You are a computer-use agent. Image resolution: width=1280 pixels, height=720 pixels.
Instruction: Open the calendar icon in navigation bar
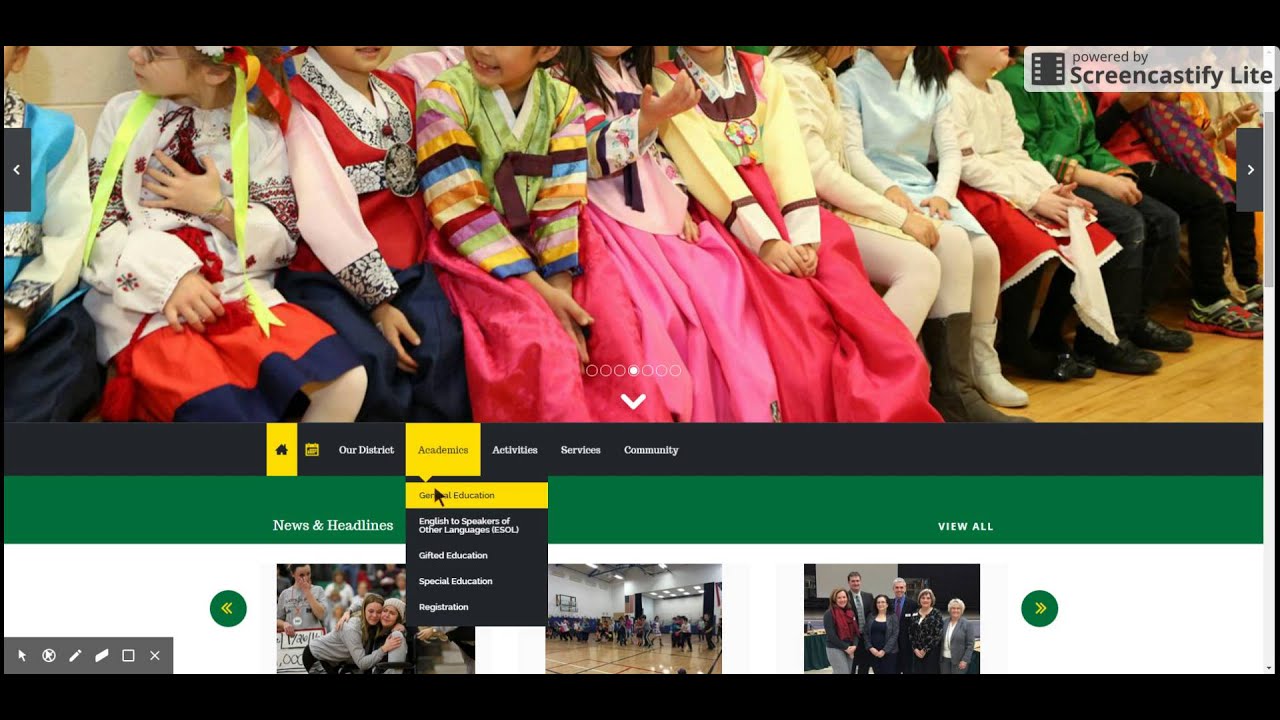pos(312,450)
